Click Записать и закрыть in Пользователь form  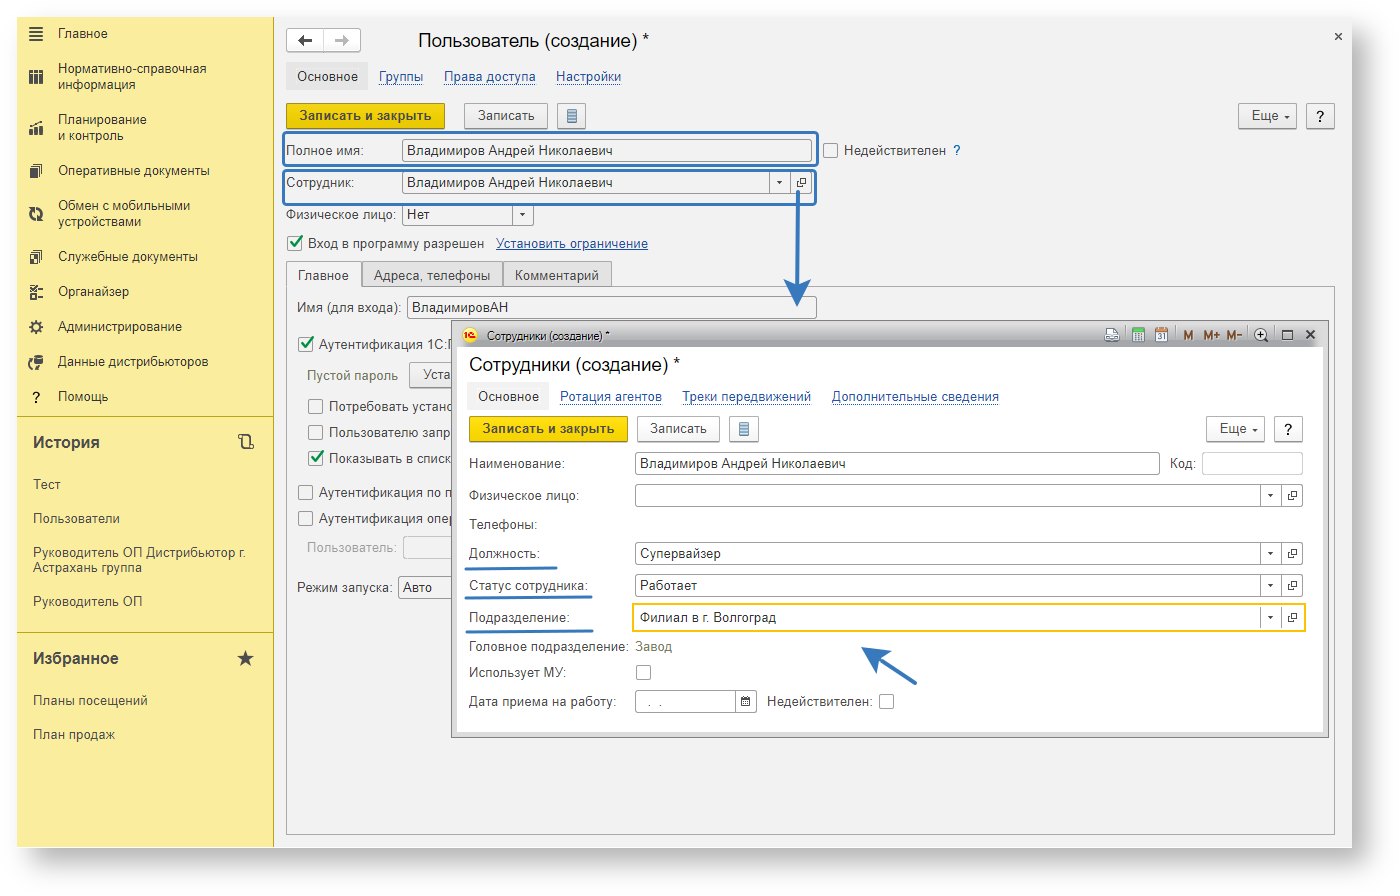click(365, 116)
